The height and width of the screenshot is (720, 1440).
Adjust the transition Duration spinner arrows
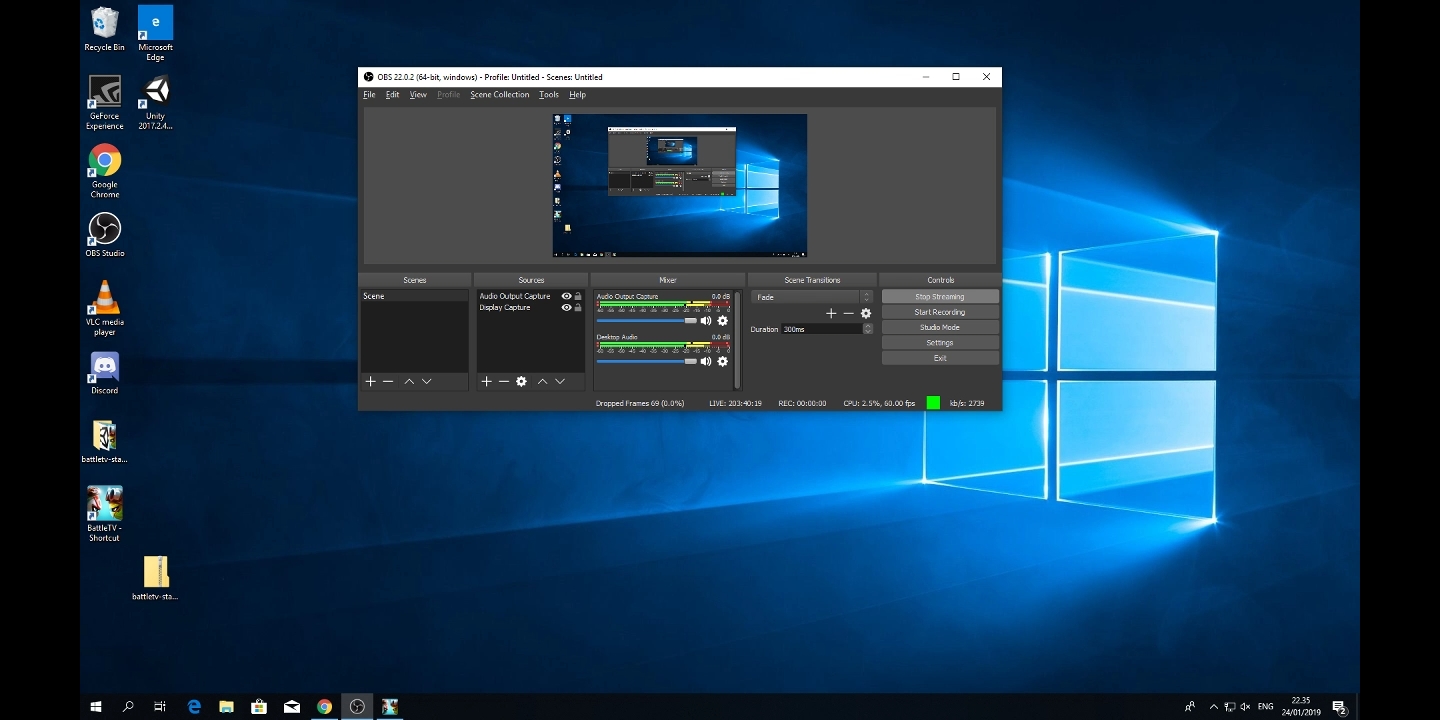(867, 329)
